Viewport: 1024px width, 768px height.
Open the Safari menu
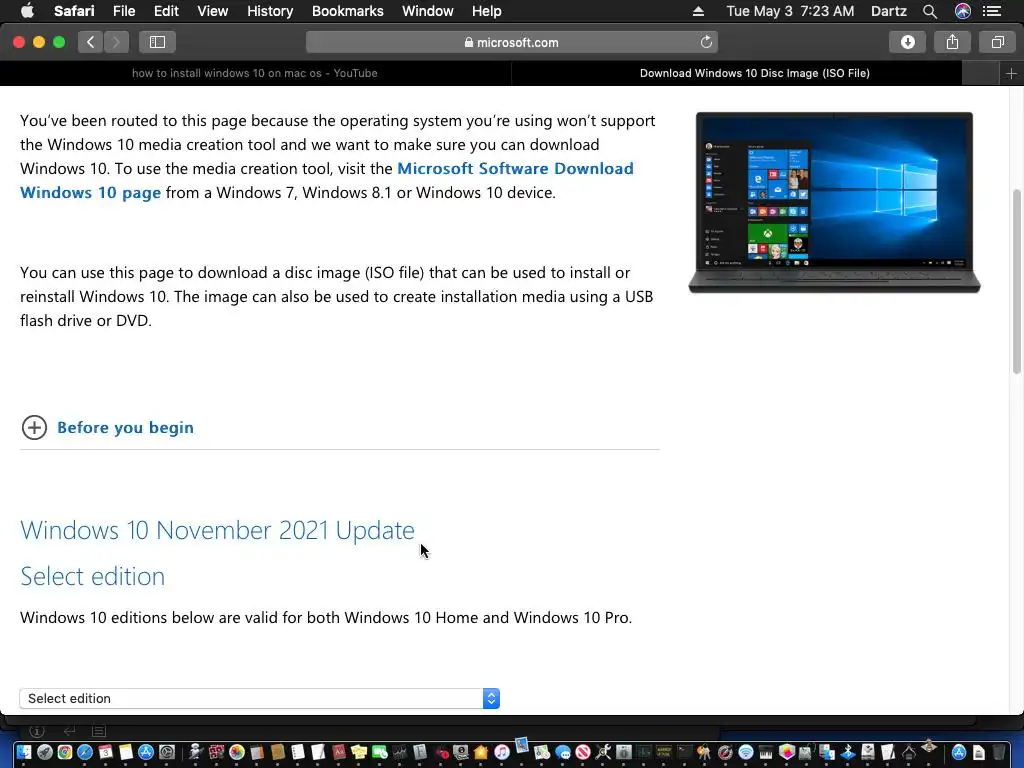point(74,11)
